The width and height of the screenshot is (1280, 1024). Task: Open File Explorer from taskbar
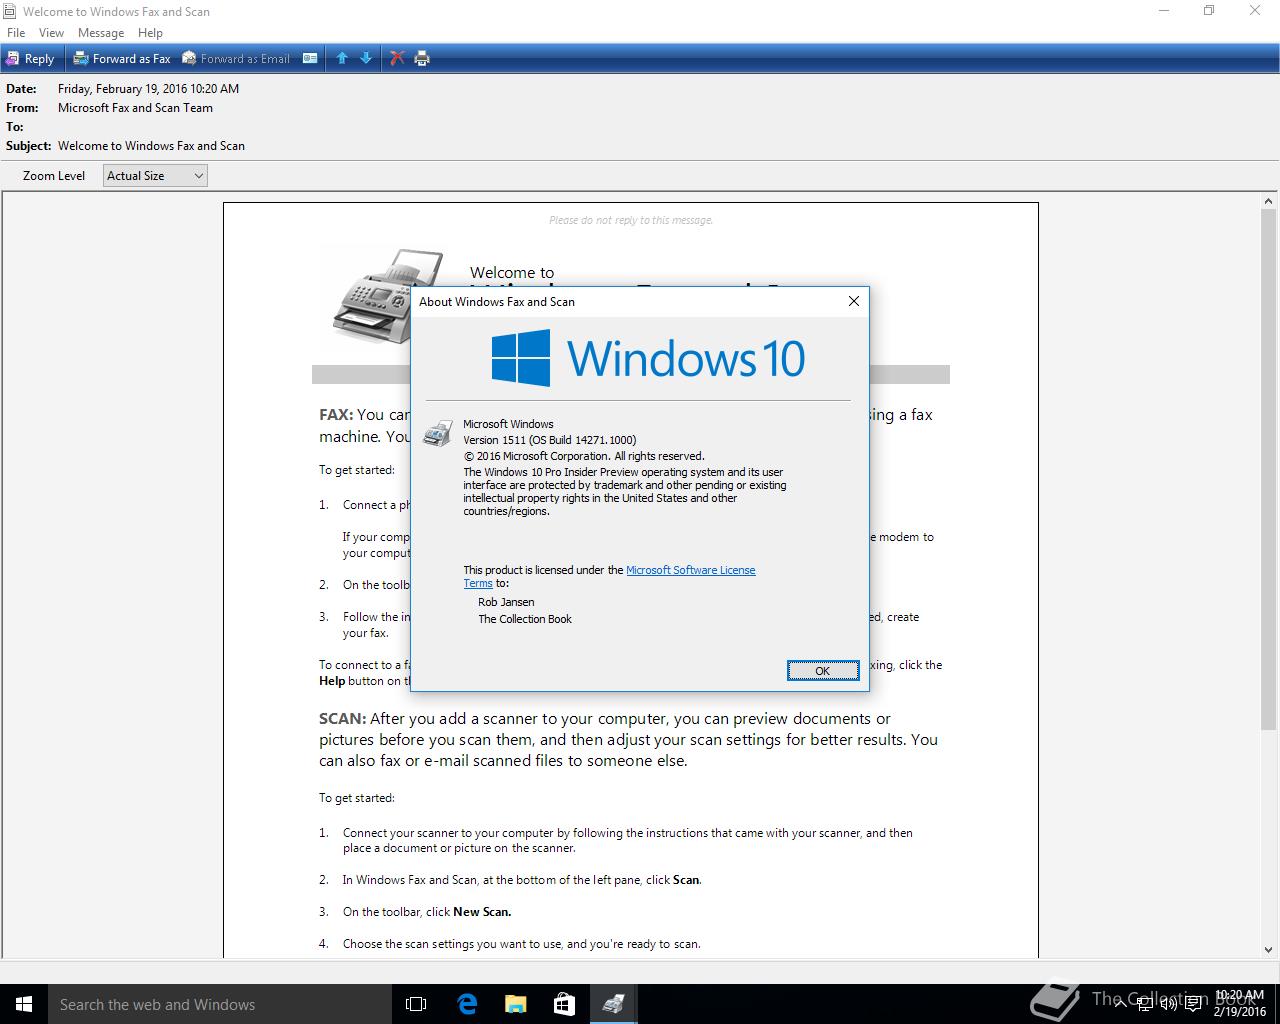(x=515, y=1004)
